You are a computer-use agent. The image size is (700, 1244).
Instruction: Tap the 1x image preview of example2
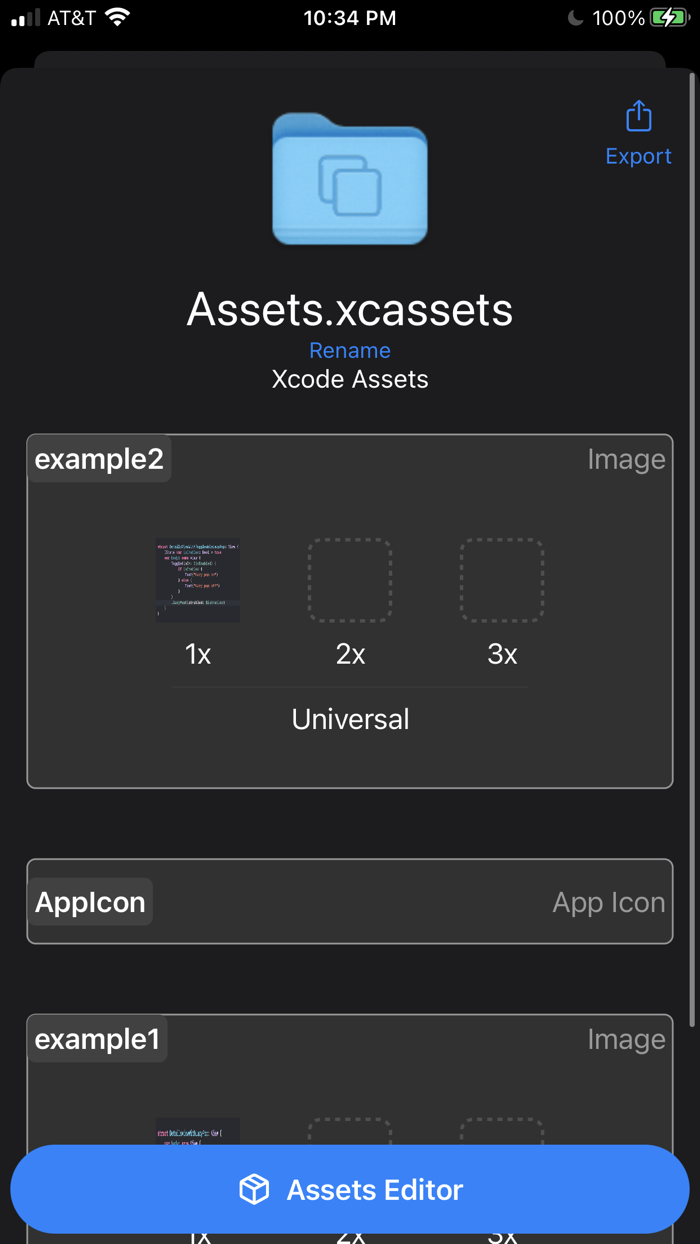(x=197, y=580)
